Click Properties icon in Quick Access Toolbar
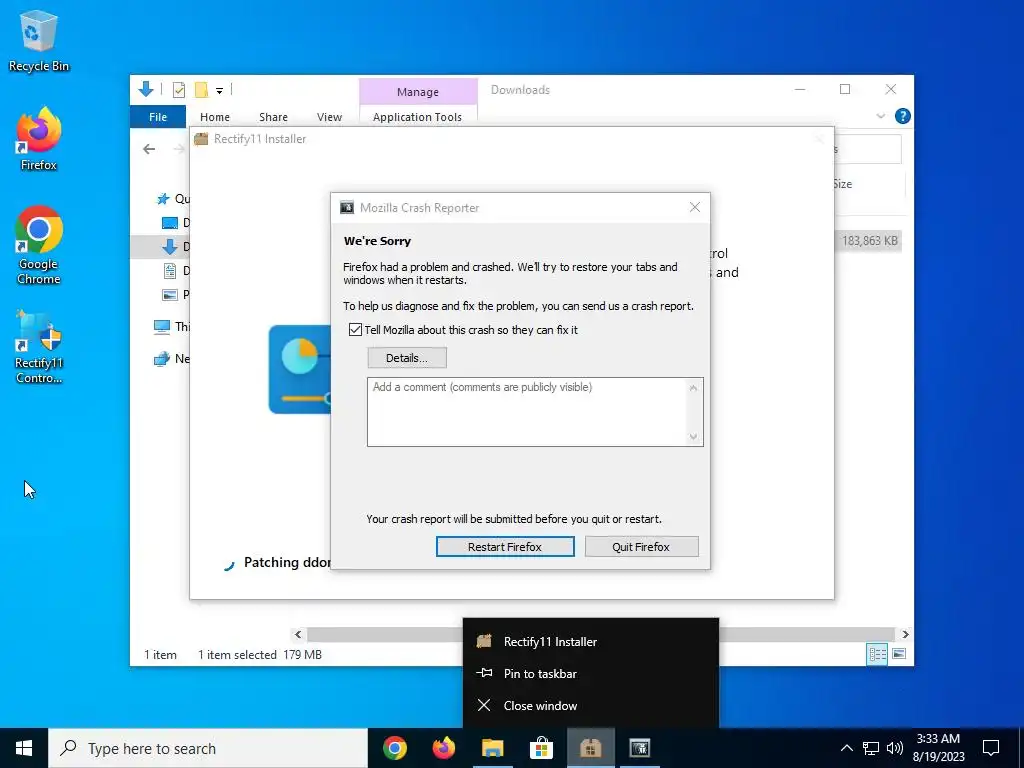This screenshot has width=1024, height=768. tap(179, 90)
